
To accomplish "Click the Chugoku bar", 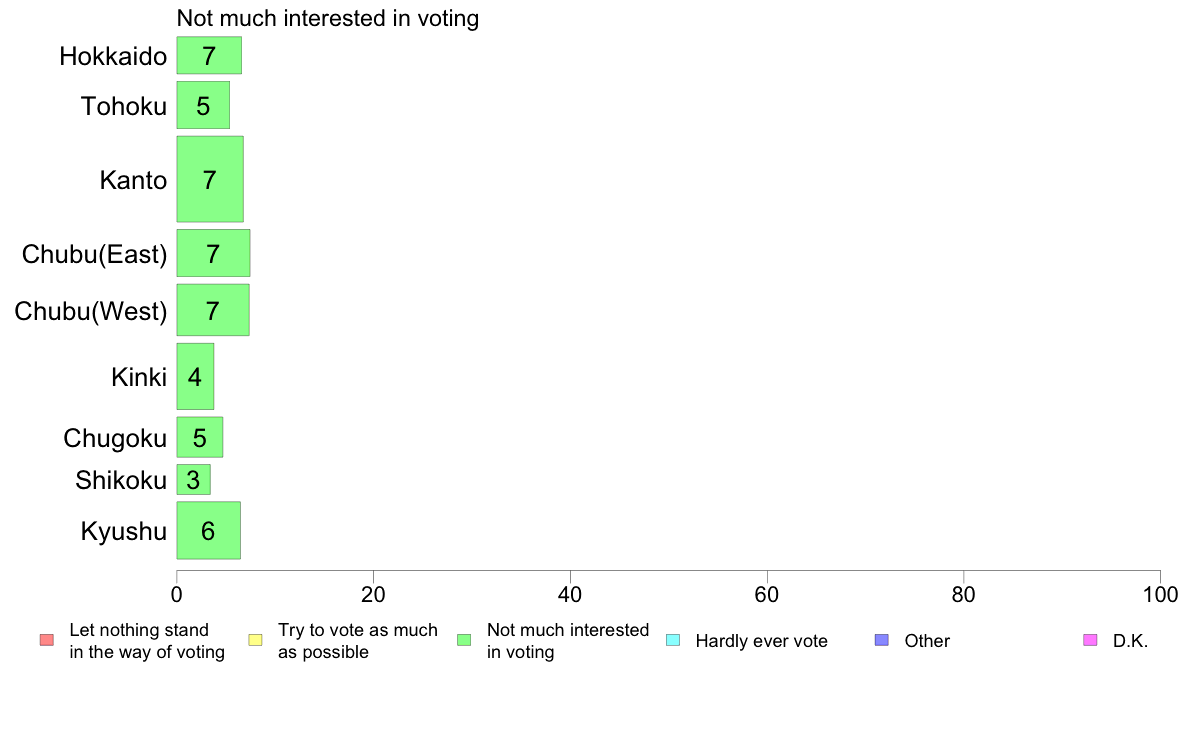I will [x=200, y=437].
